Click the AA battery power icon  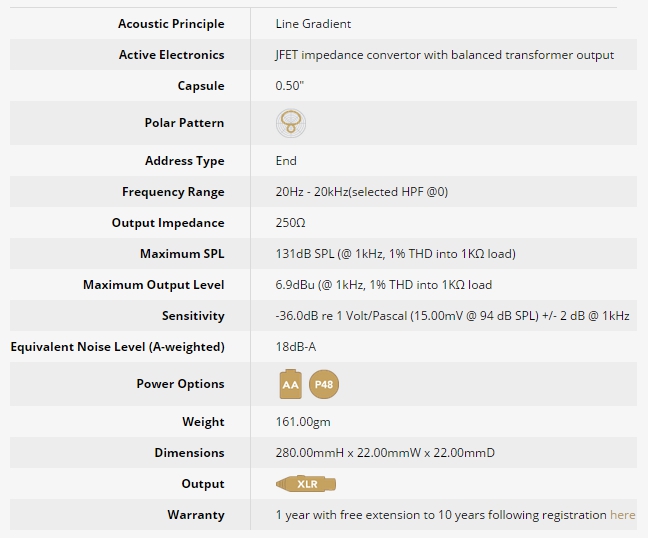coord(291,384)
